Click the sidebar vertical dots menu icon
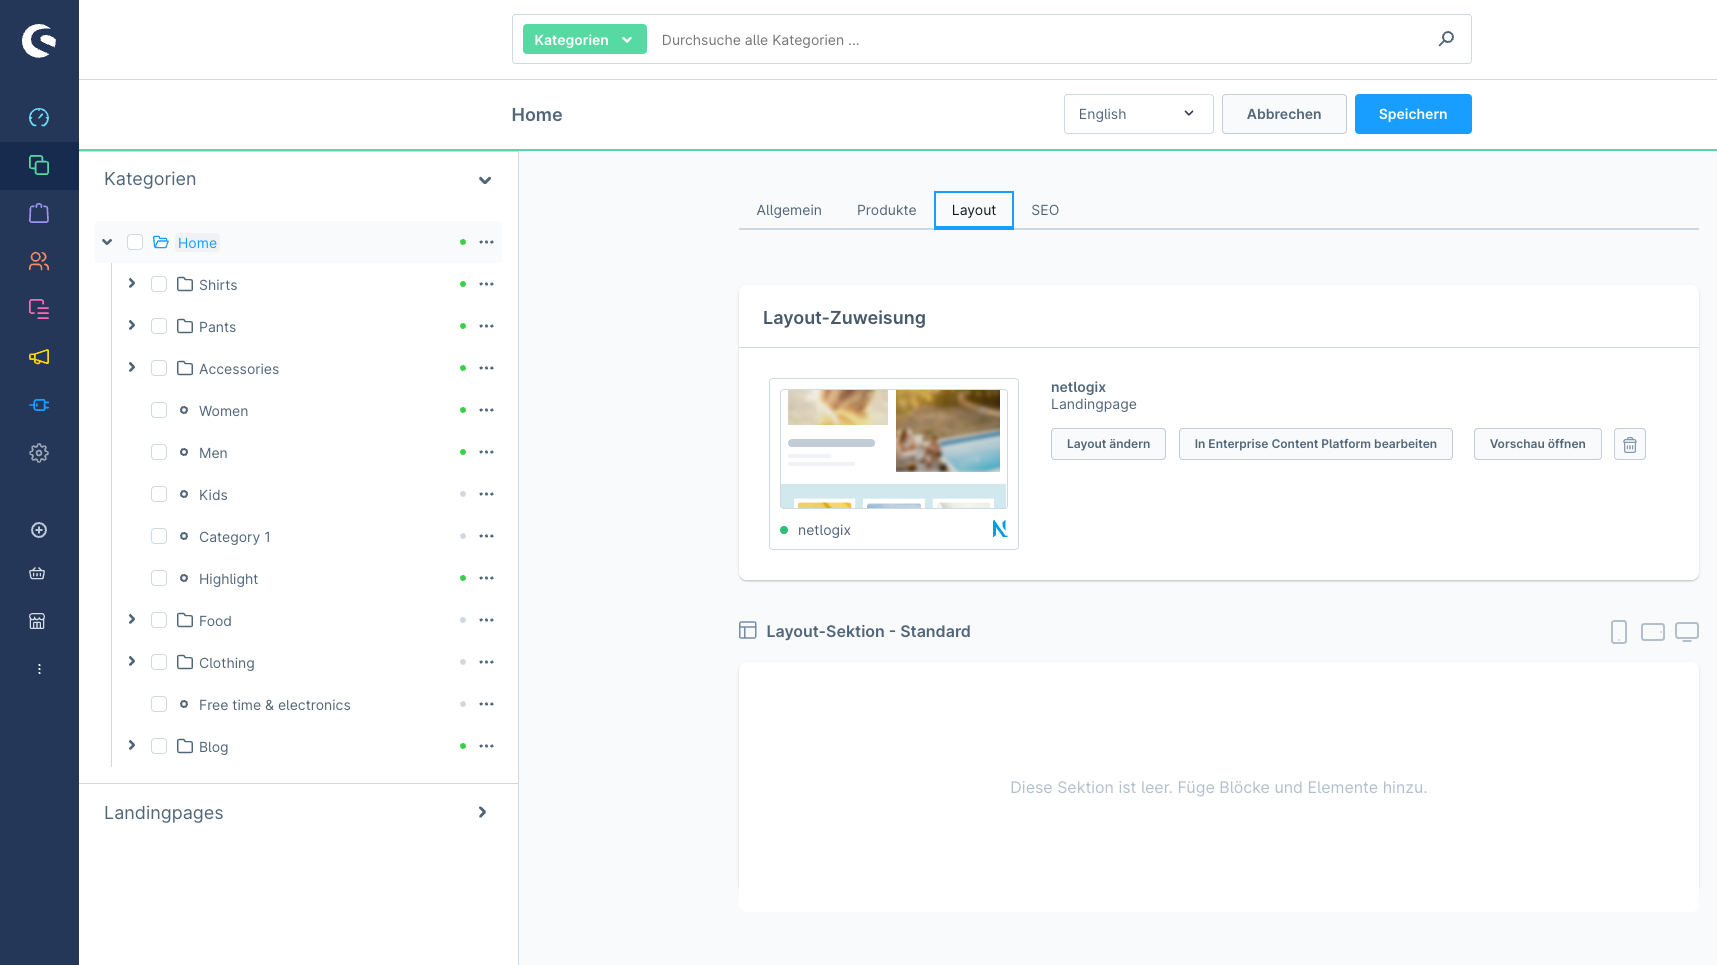The width and height of the screenshot is (1717, 965). point(39,669)
